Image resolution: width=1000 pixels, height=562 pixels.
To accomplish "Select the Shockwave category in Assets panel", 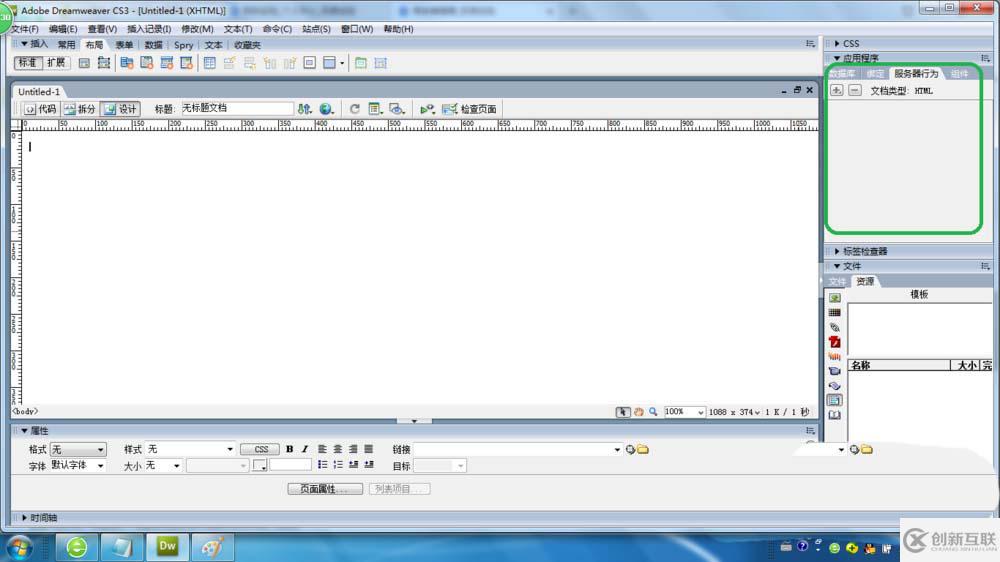I will [x=834, y=357].
